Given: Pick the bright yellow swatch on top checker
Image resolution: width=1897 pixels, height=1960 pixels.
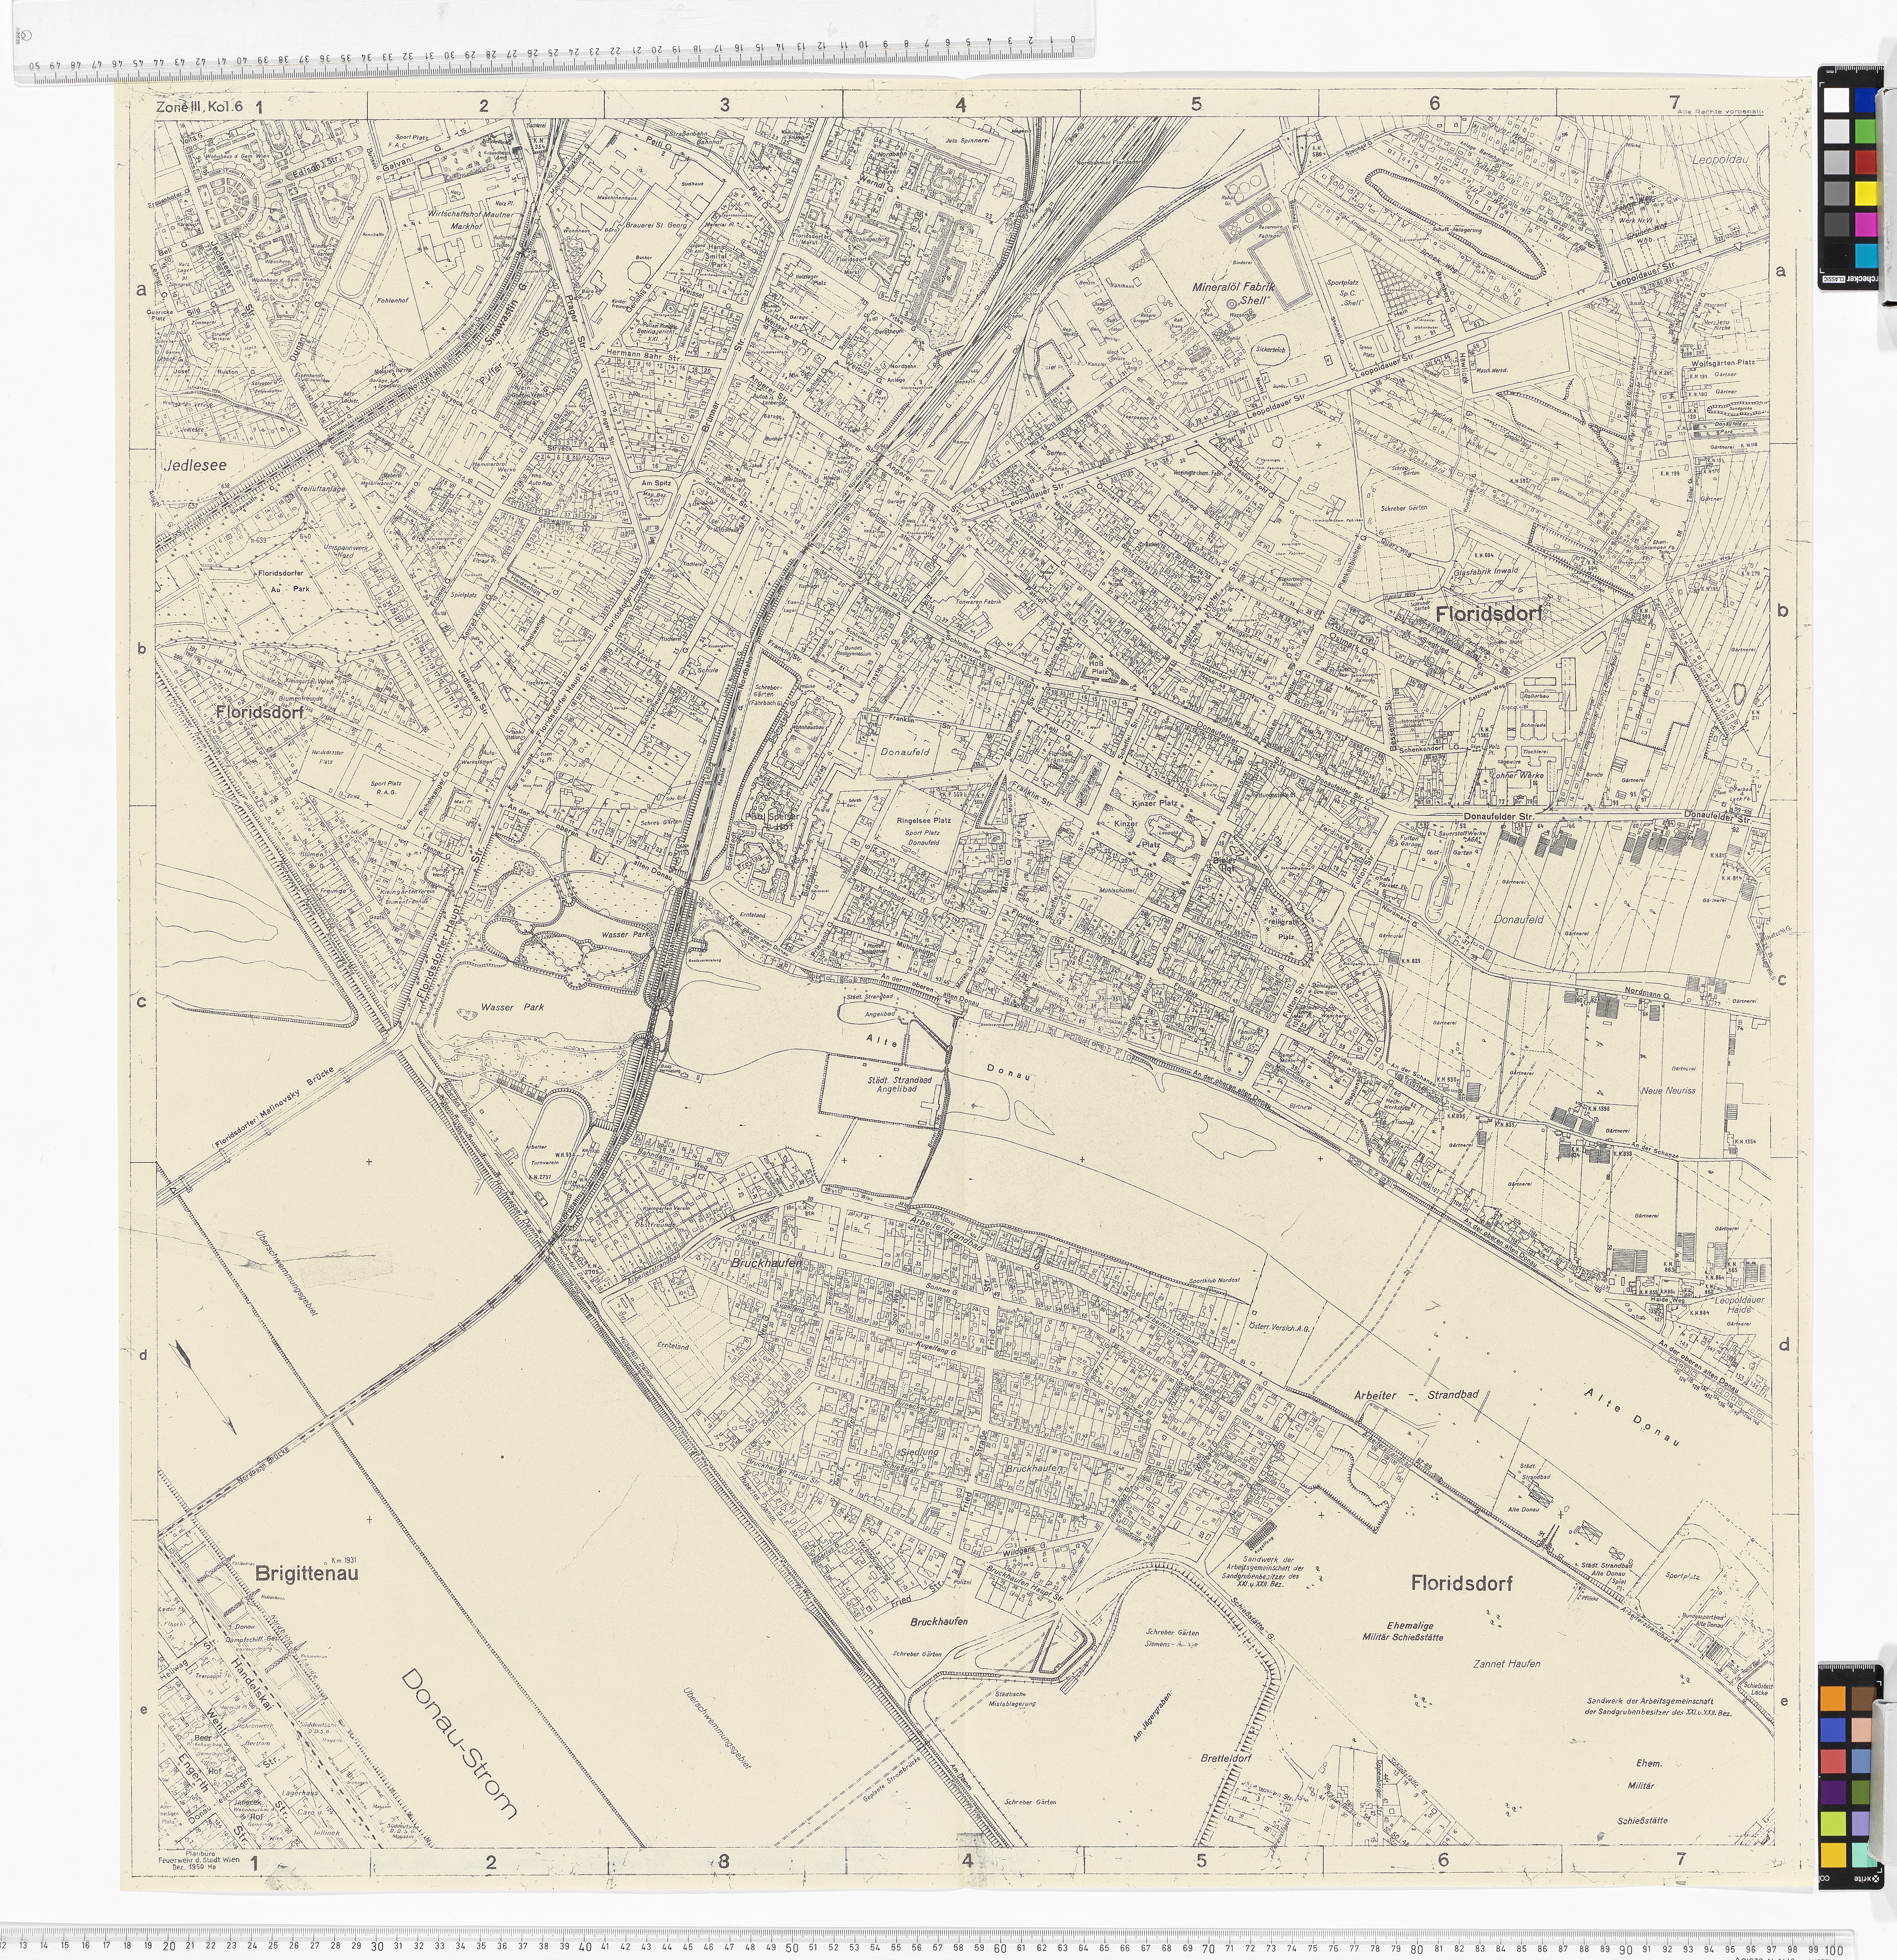Looking at the screenshot, I should pyautogui.click(x=1865, y=193).
